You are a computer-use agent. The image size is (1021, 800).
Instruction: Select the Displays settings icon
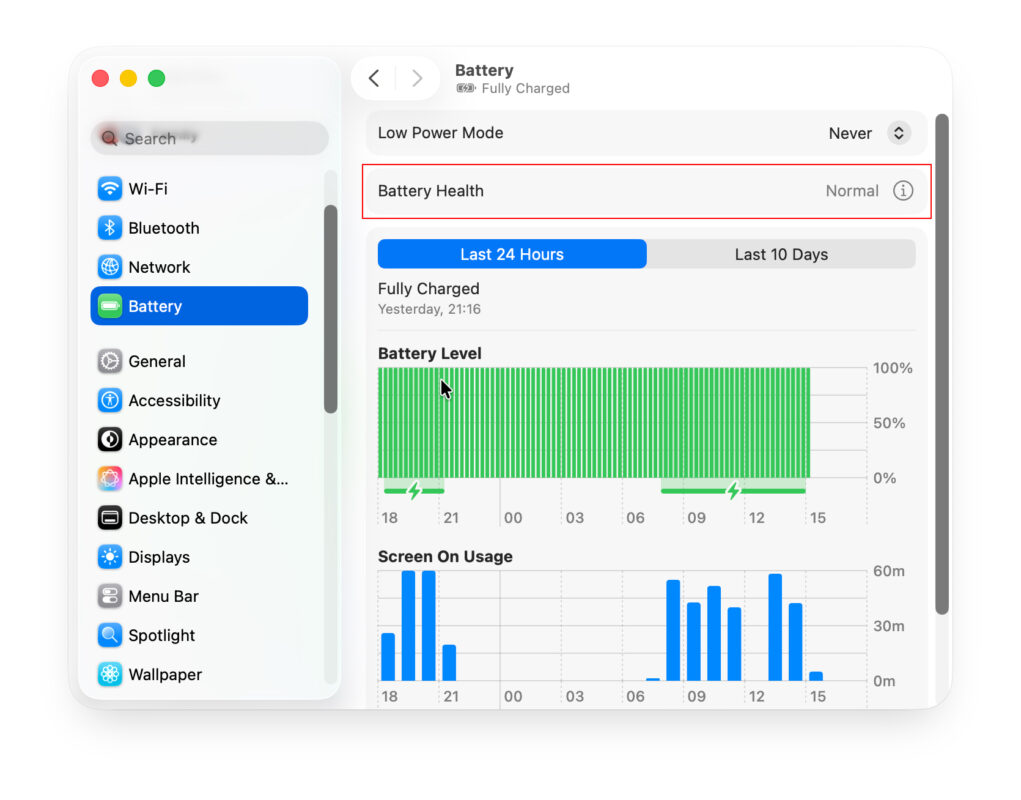tap(110, 556)
